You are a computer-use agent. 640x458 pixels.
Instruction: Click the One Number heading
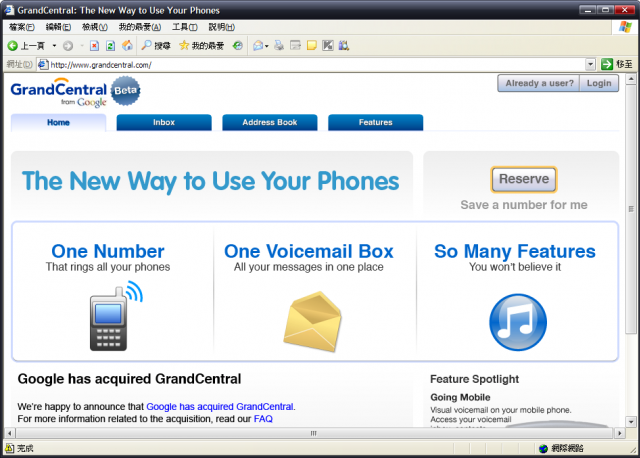108,251
